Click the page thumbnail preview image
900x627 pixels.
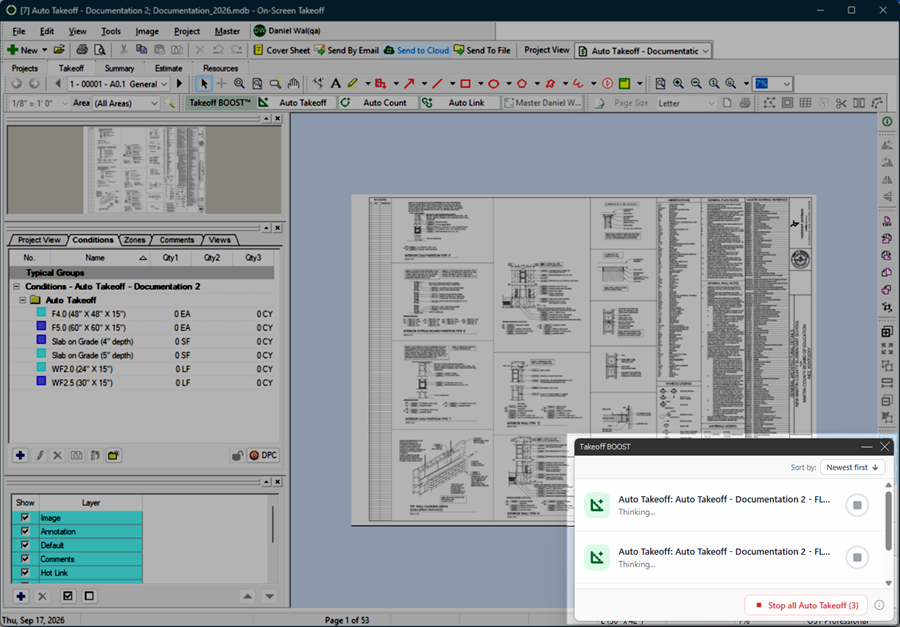pos(145,170)
